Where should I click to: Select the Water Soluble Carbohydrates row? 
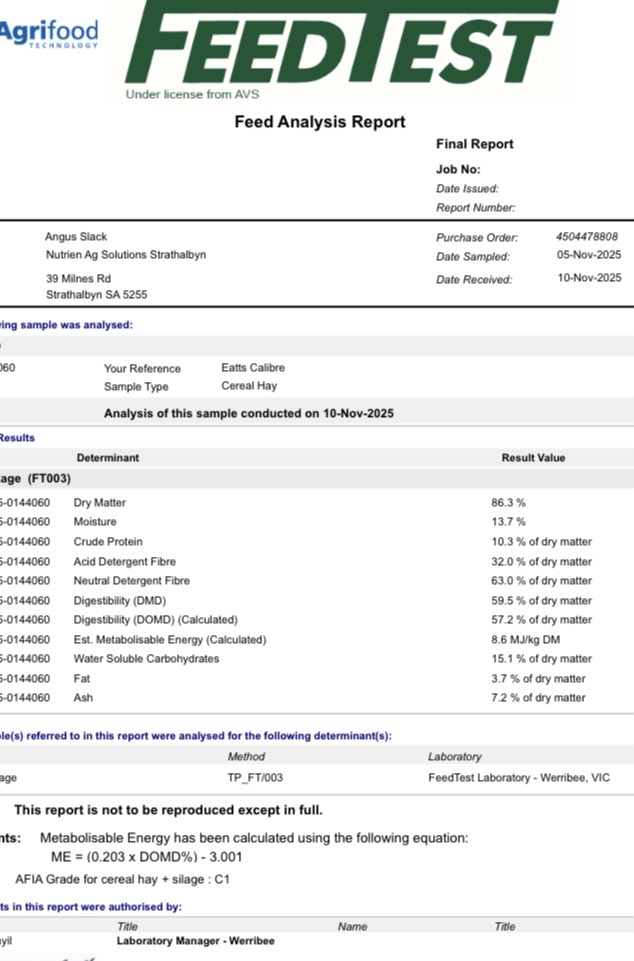(146, 659)
